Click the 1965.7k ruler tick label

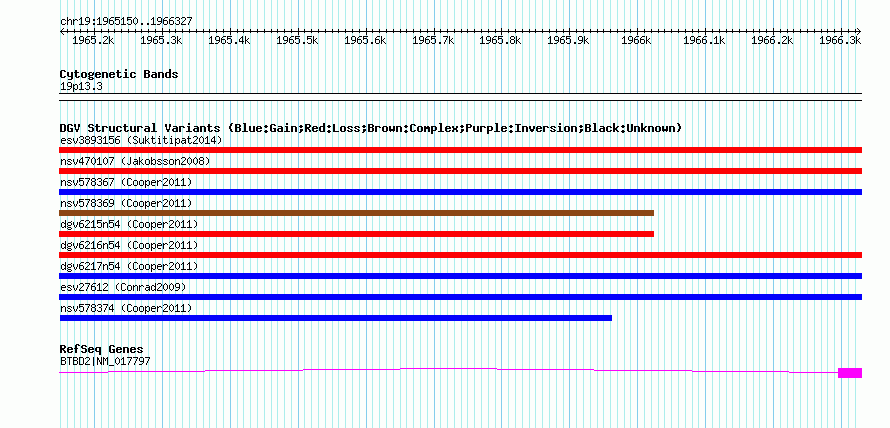[x=433, y=40]
